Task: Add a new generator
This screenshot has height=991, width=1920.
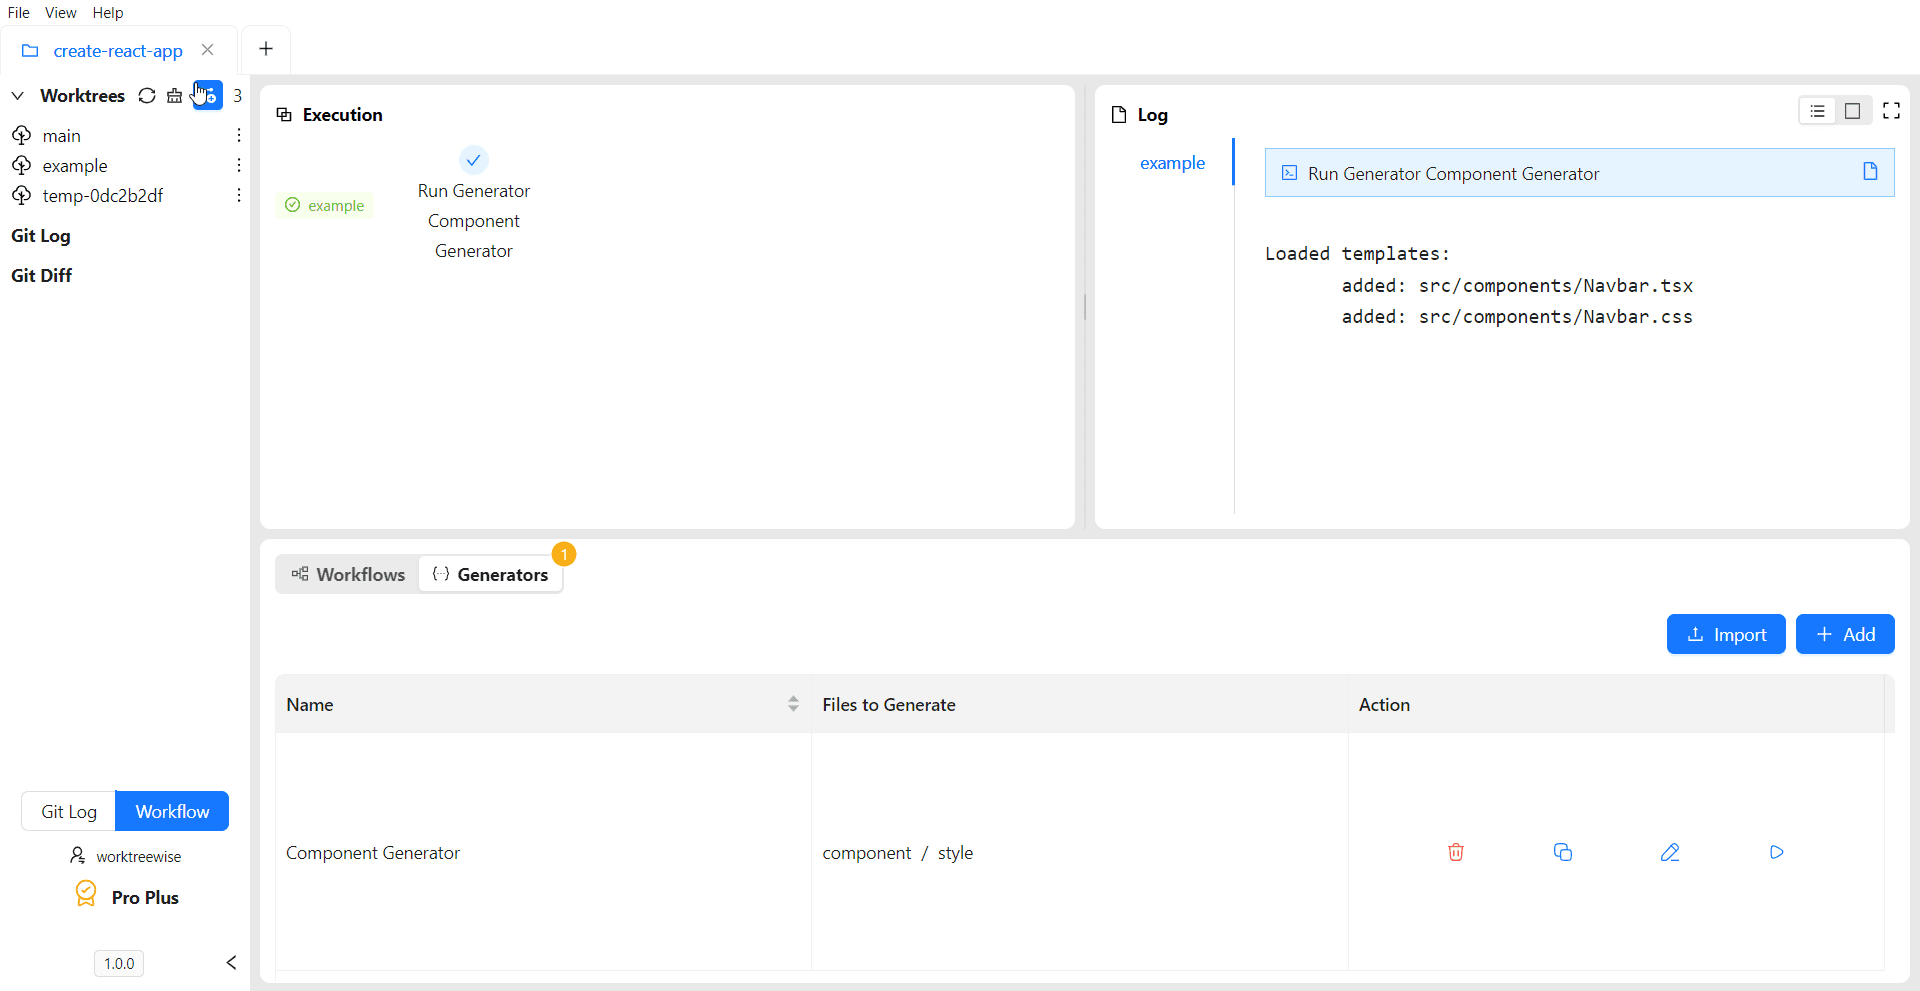Action: click(x=1845, y=634)
